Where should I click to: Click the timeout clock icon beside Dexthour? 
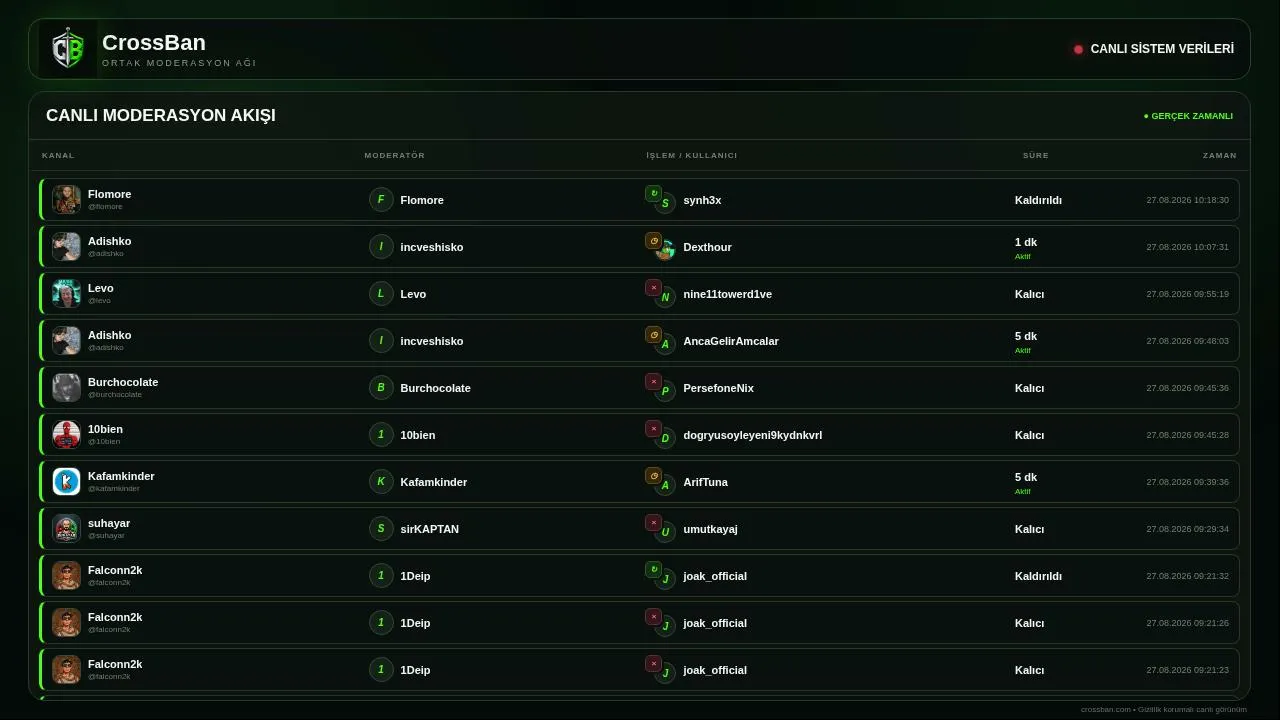[653, 240]
